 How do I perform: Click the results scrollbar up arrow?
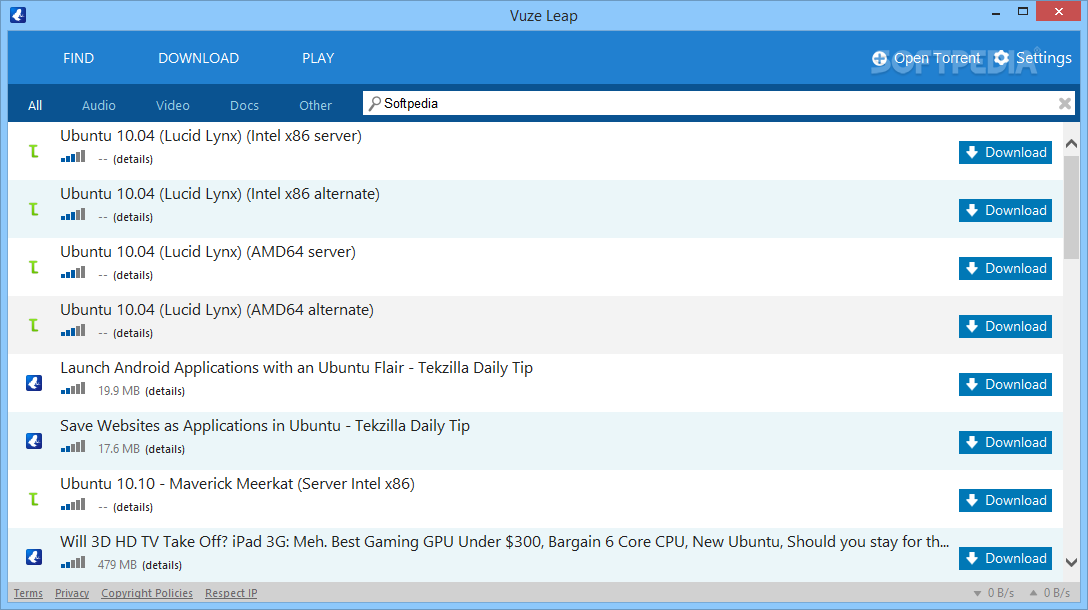pos(1071,144)
